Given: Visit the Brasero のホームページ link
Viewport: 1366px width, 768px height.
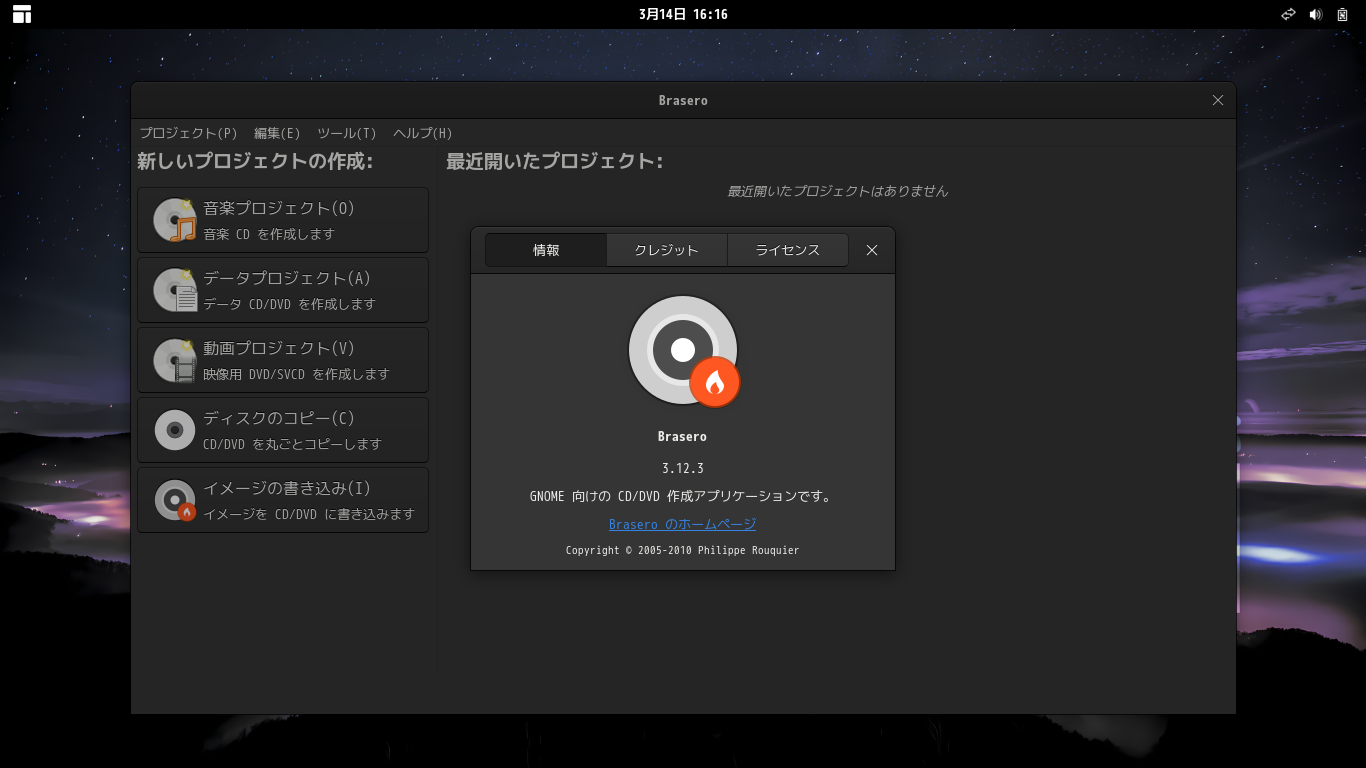Looking at the screenshot, I should tap(683, 524).
